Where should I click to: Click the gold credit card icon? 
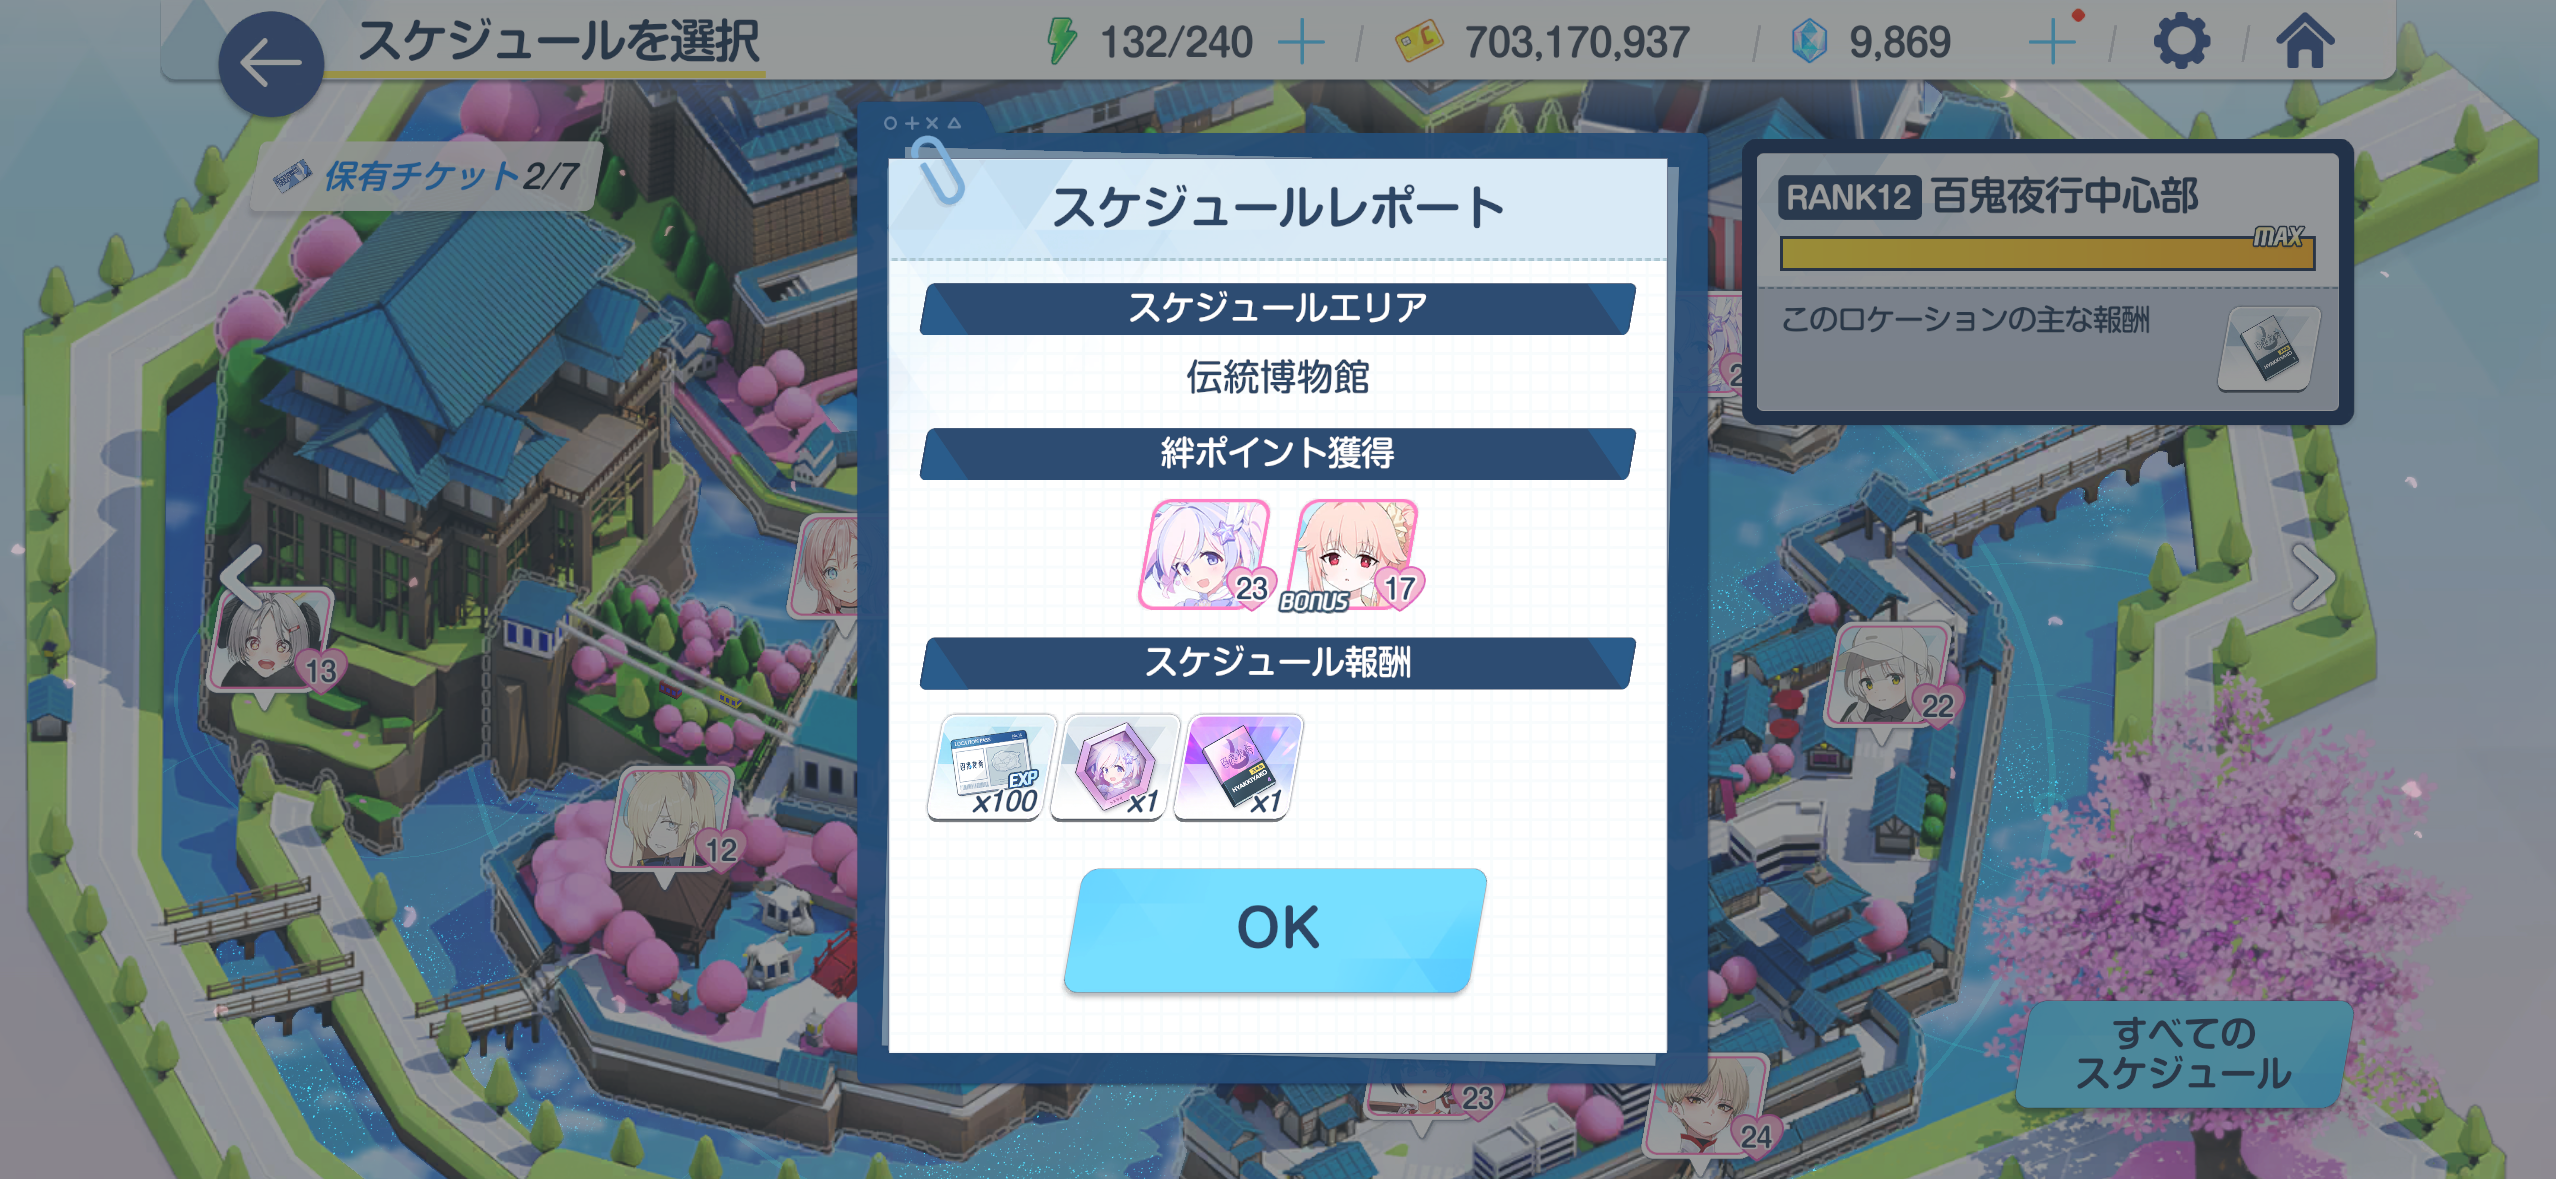(x=1419, y=41)
